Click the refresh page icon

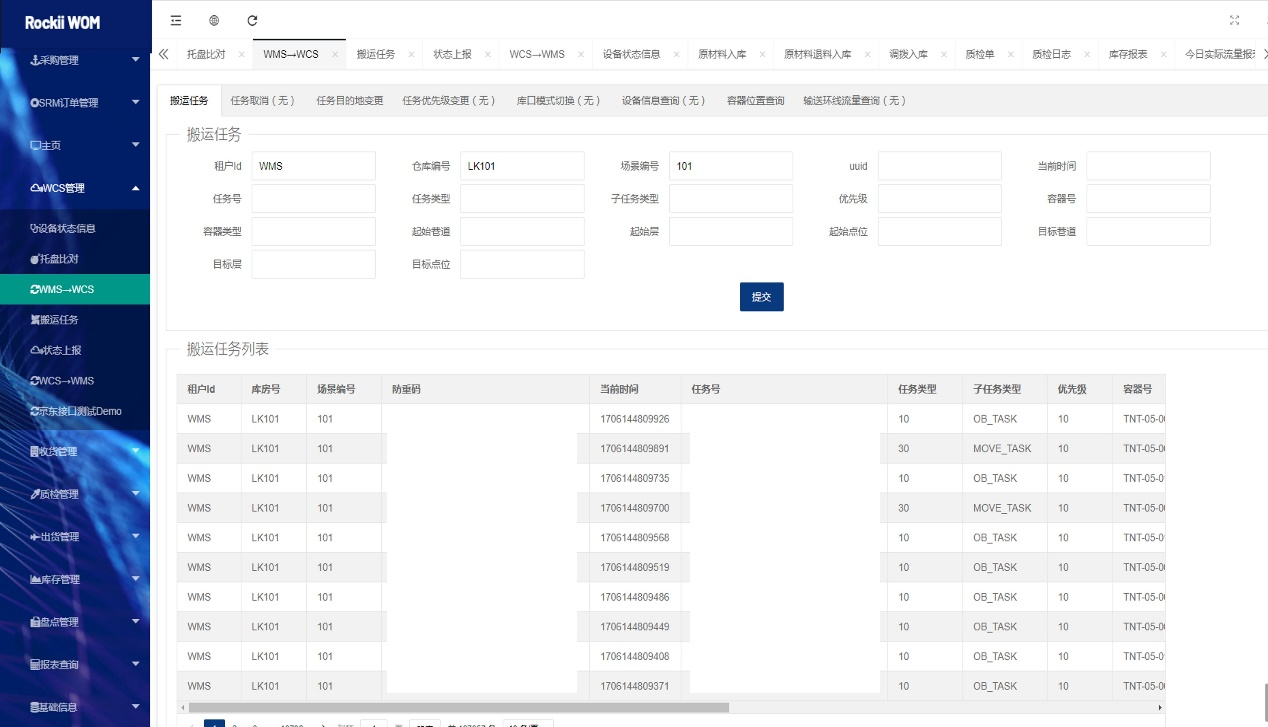[x=252, y=20]
